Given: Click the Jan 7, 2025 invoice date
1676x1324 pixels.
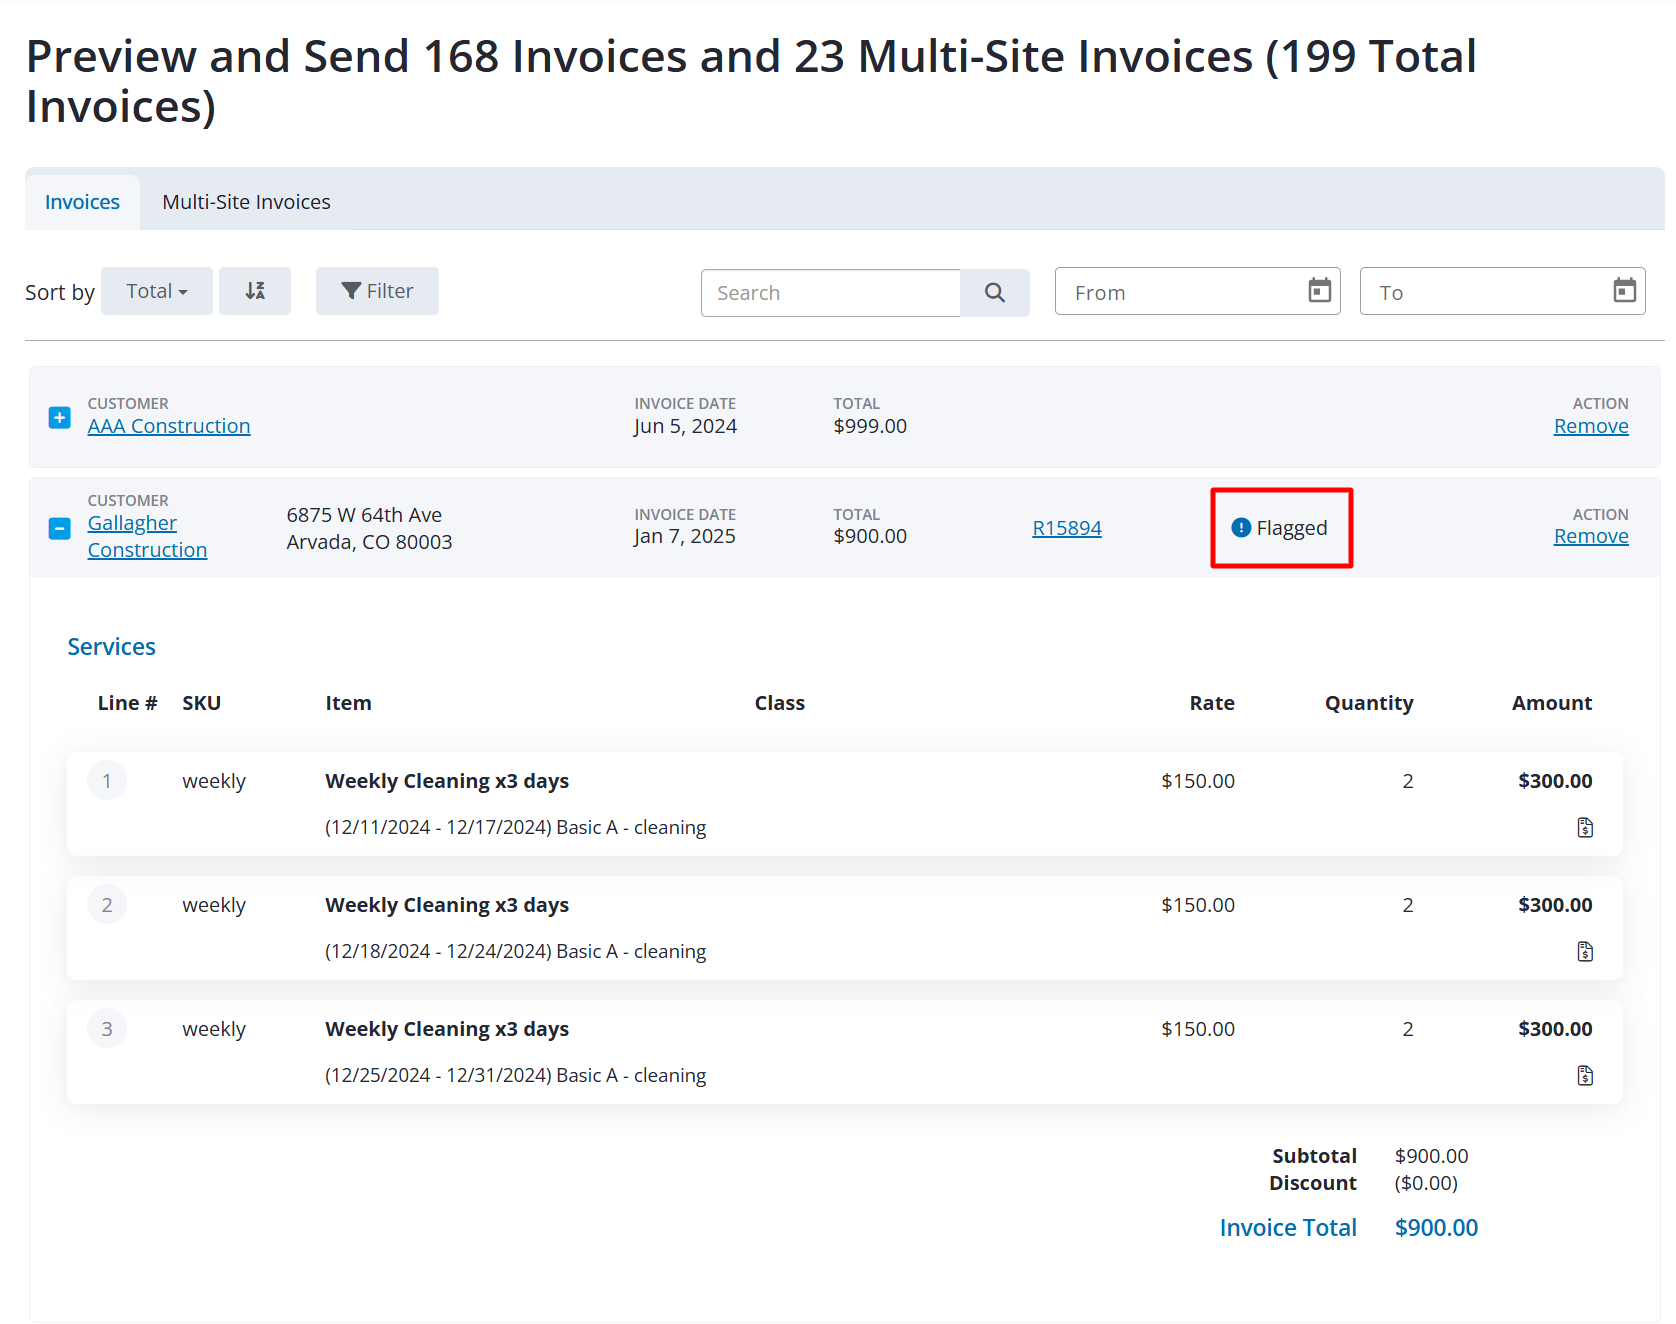Looking at the screenshot, I should click(685, 536).
